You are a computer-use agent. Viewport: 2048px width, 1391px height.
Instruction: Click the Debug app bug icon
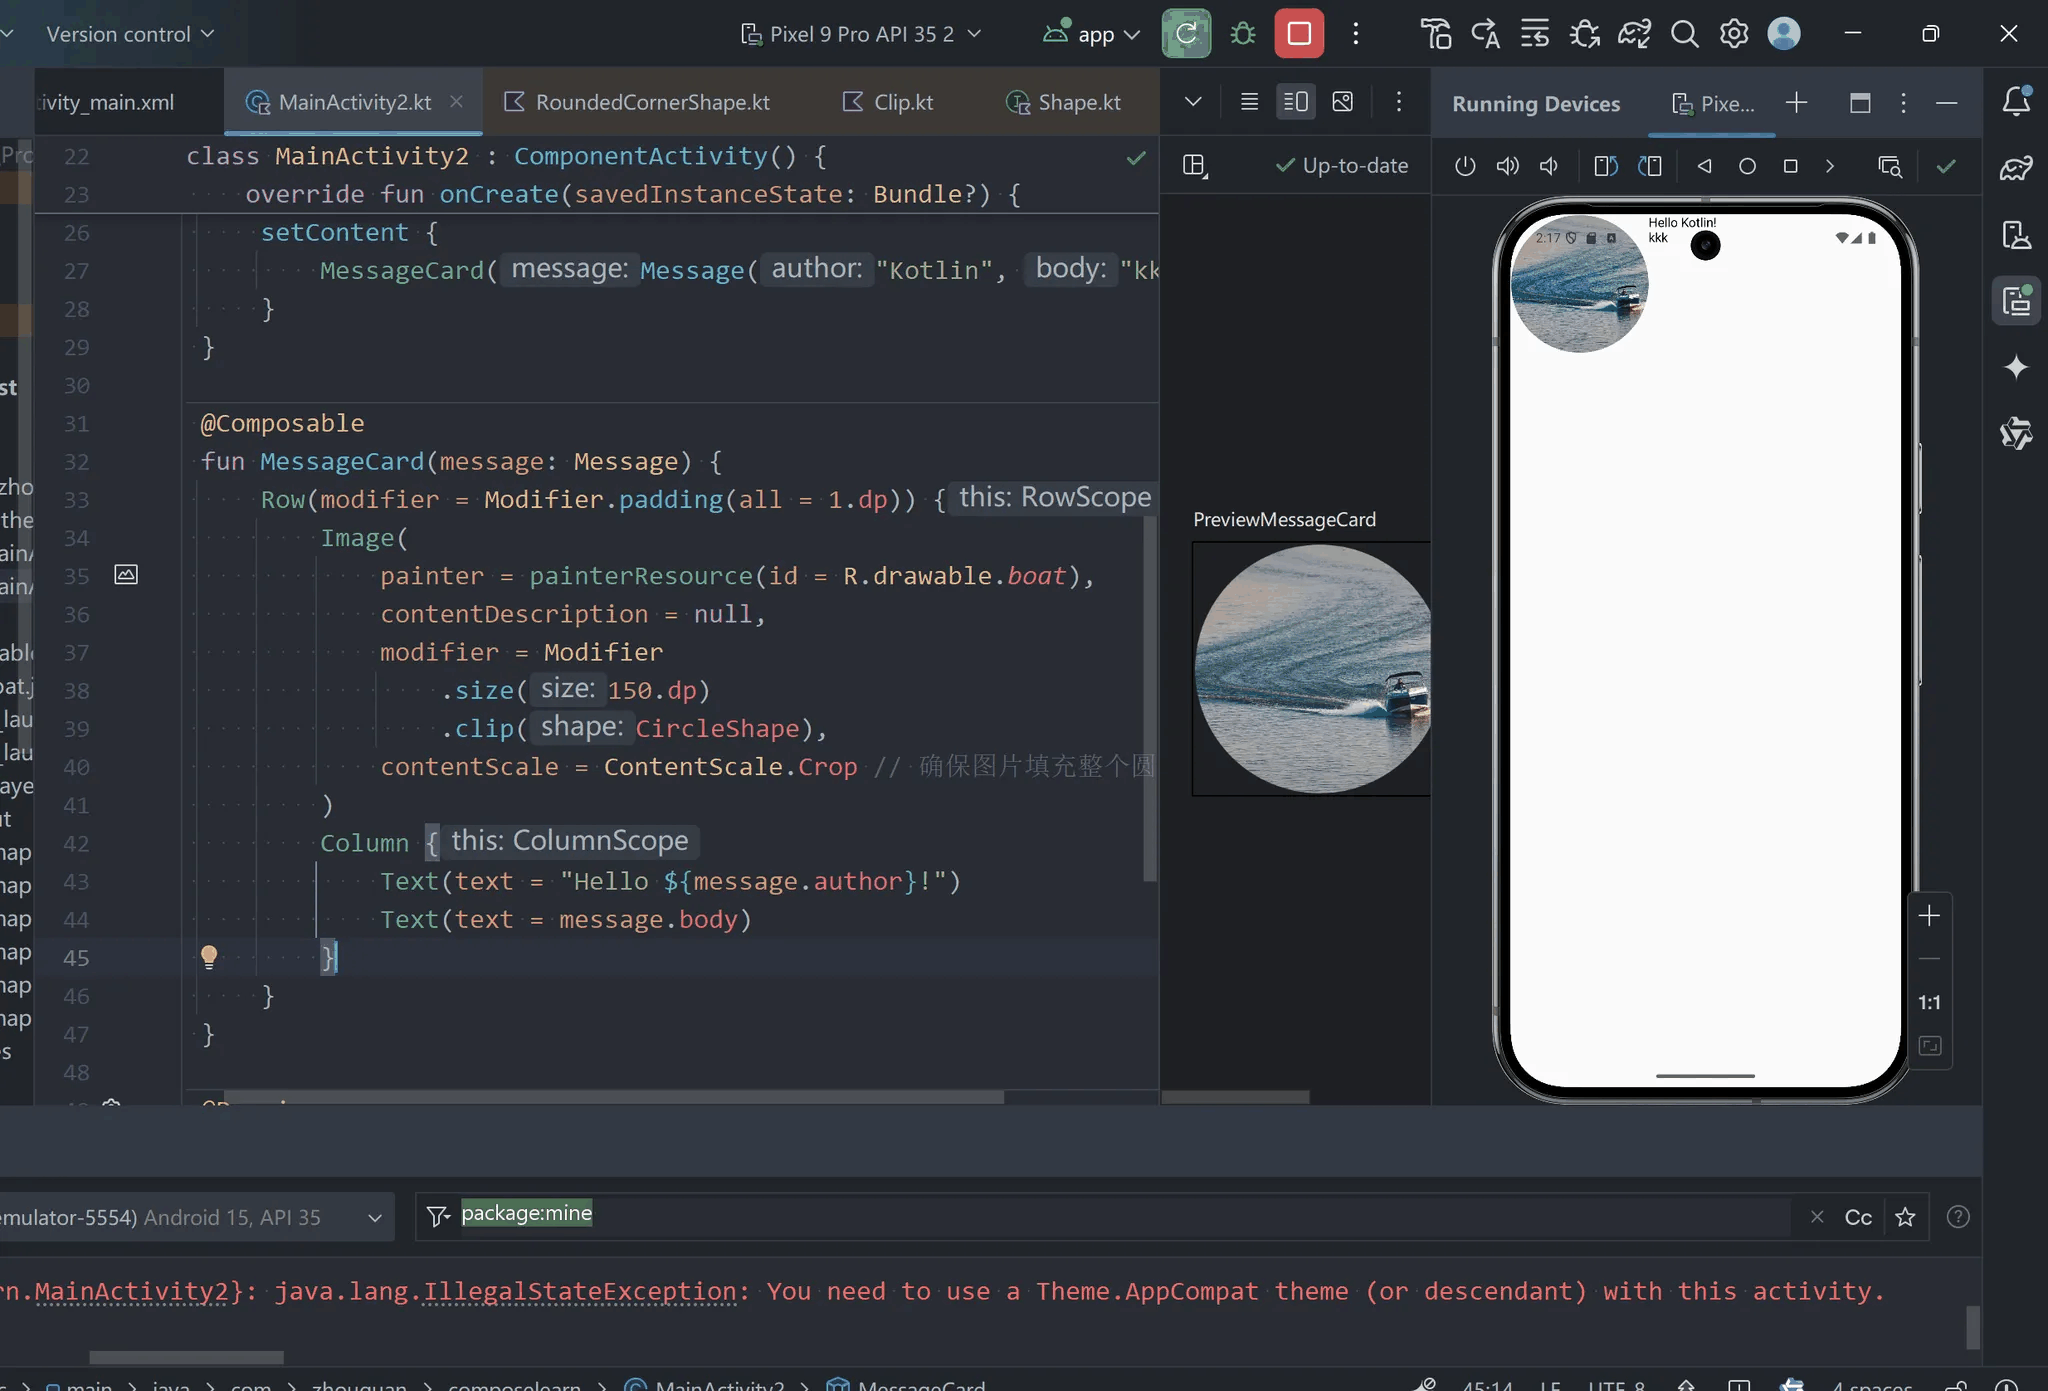pos(1243,34)
